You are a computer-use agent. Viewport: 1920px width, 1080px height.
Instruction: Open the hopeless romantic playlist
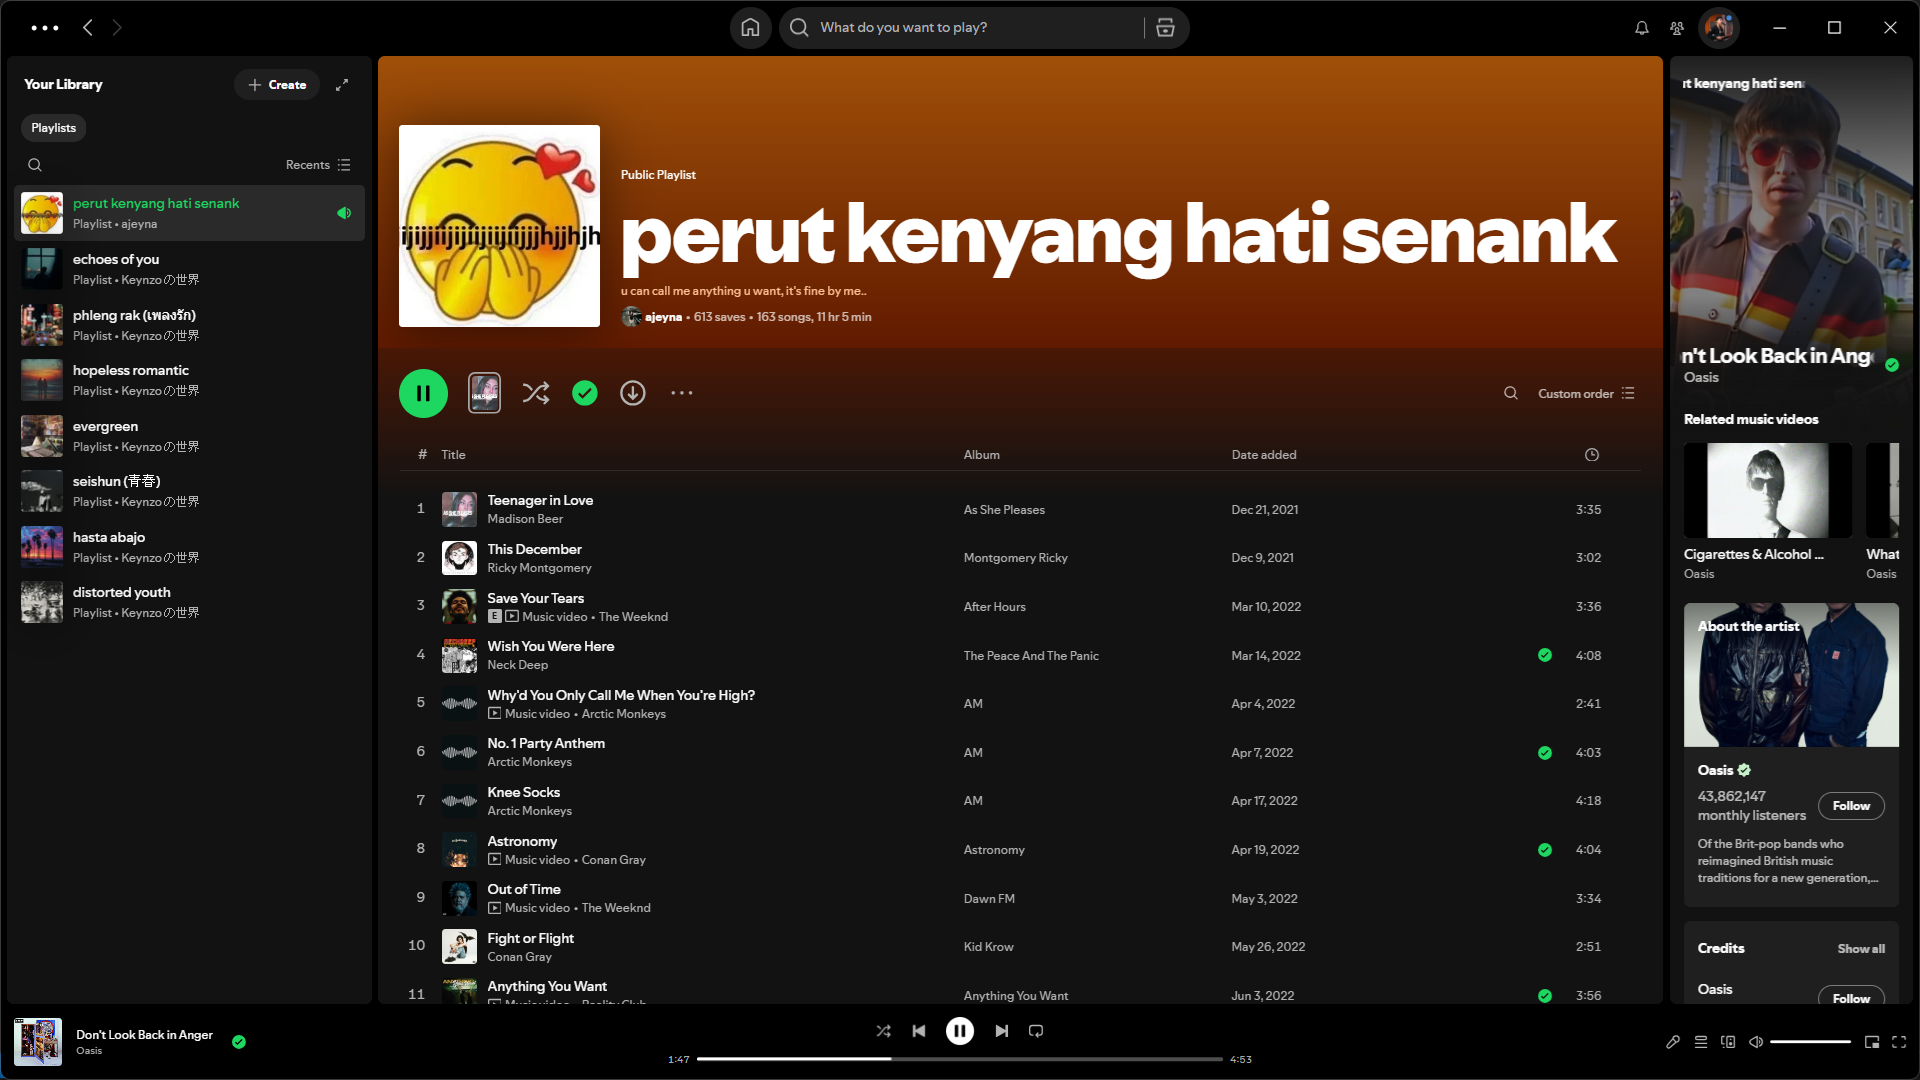(x=190, y=380)
